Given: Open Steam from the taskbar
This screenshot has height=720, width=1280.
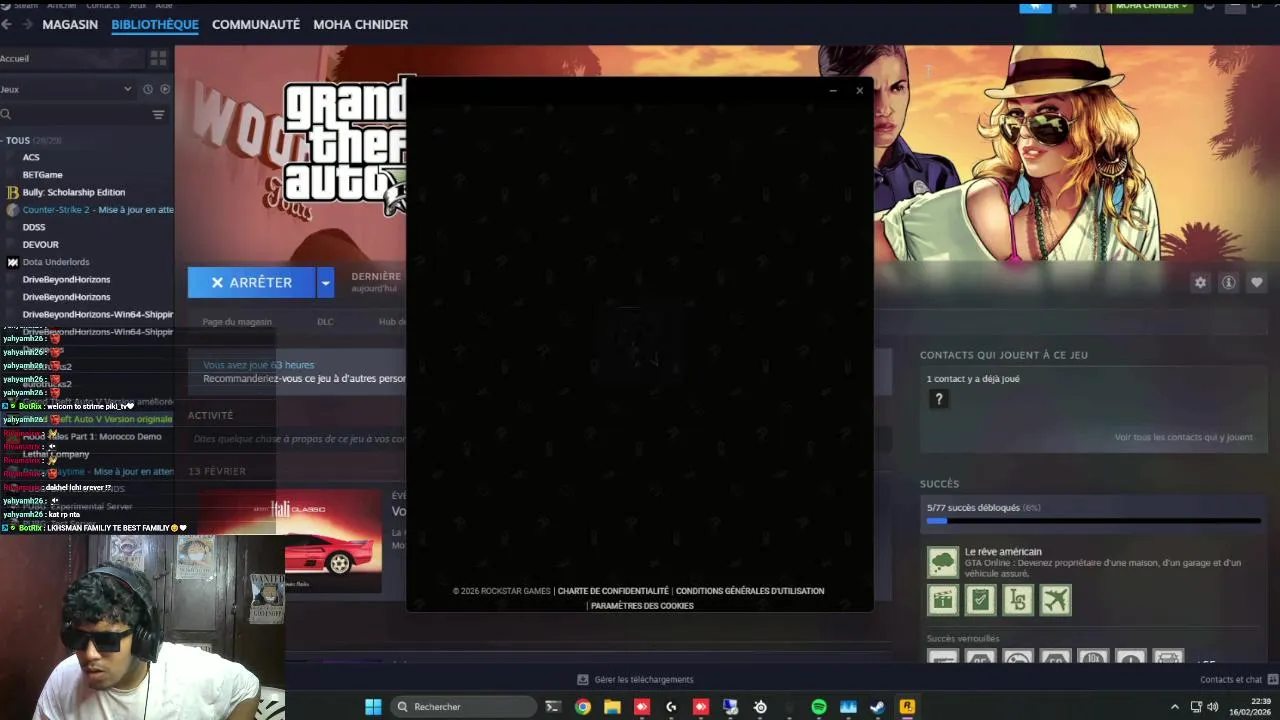Looking at the screenshot, I should tap(877, 707).
